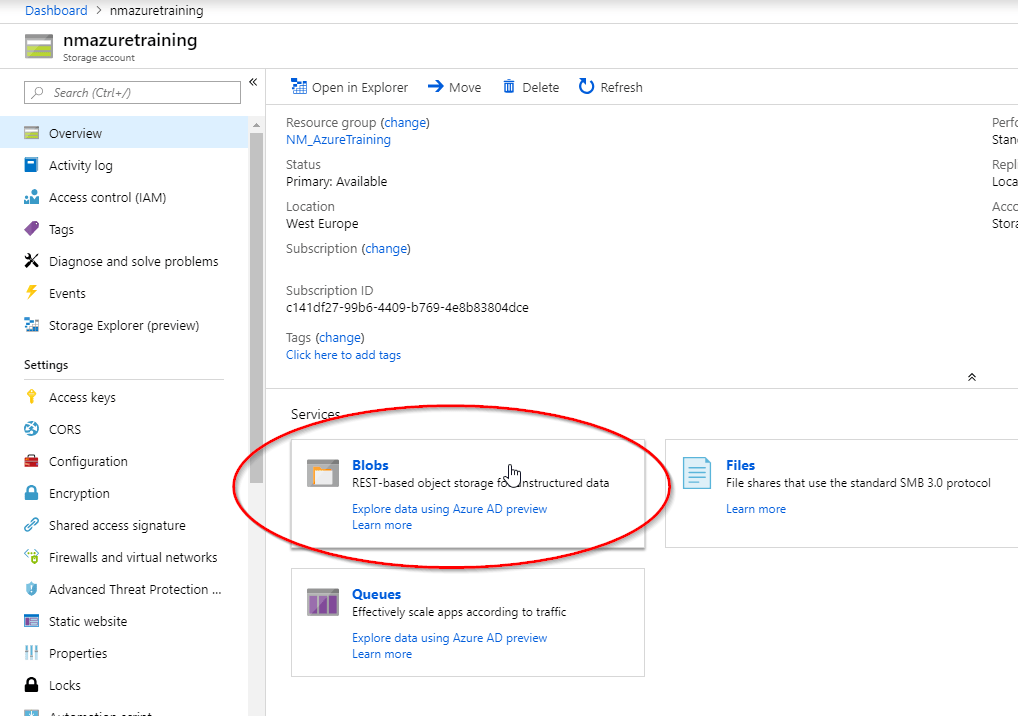
Task: Open the Blobs service icon
Action: (323, 474)
